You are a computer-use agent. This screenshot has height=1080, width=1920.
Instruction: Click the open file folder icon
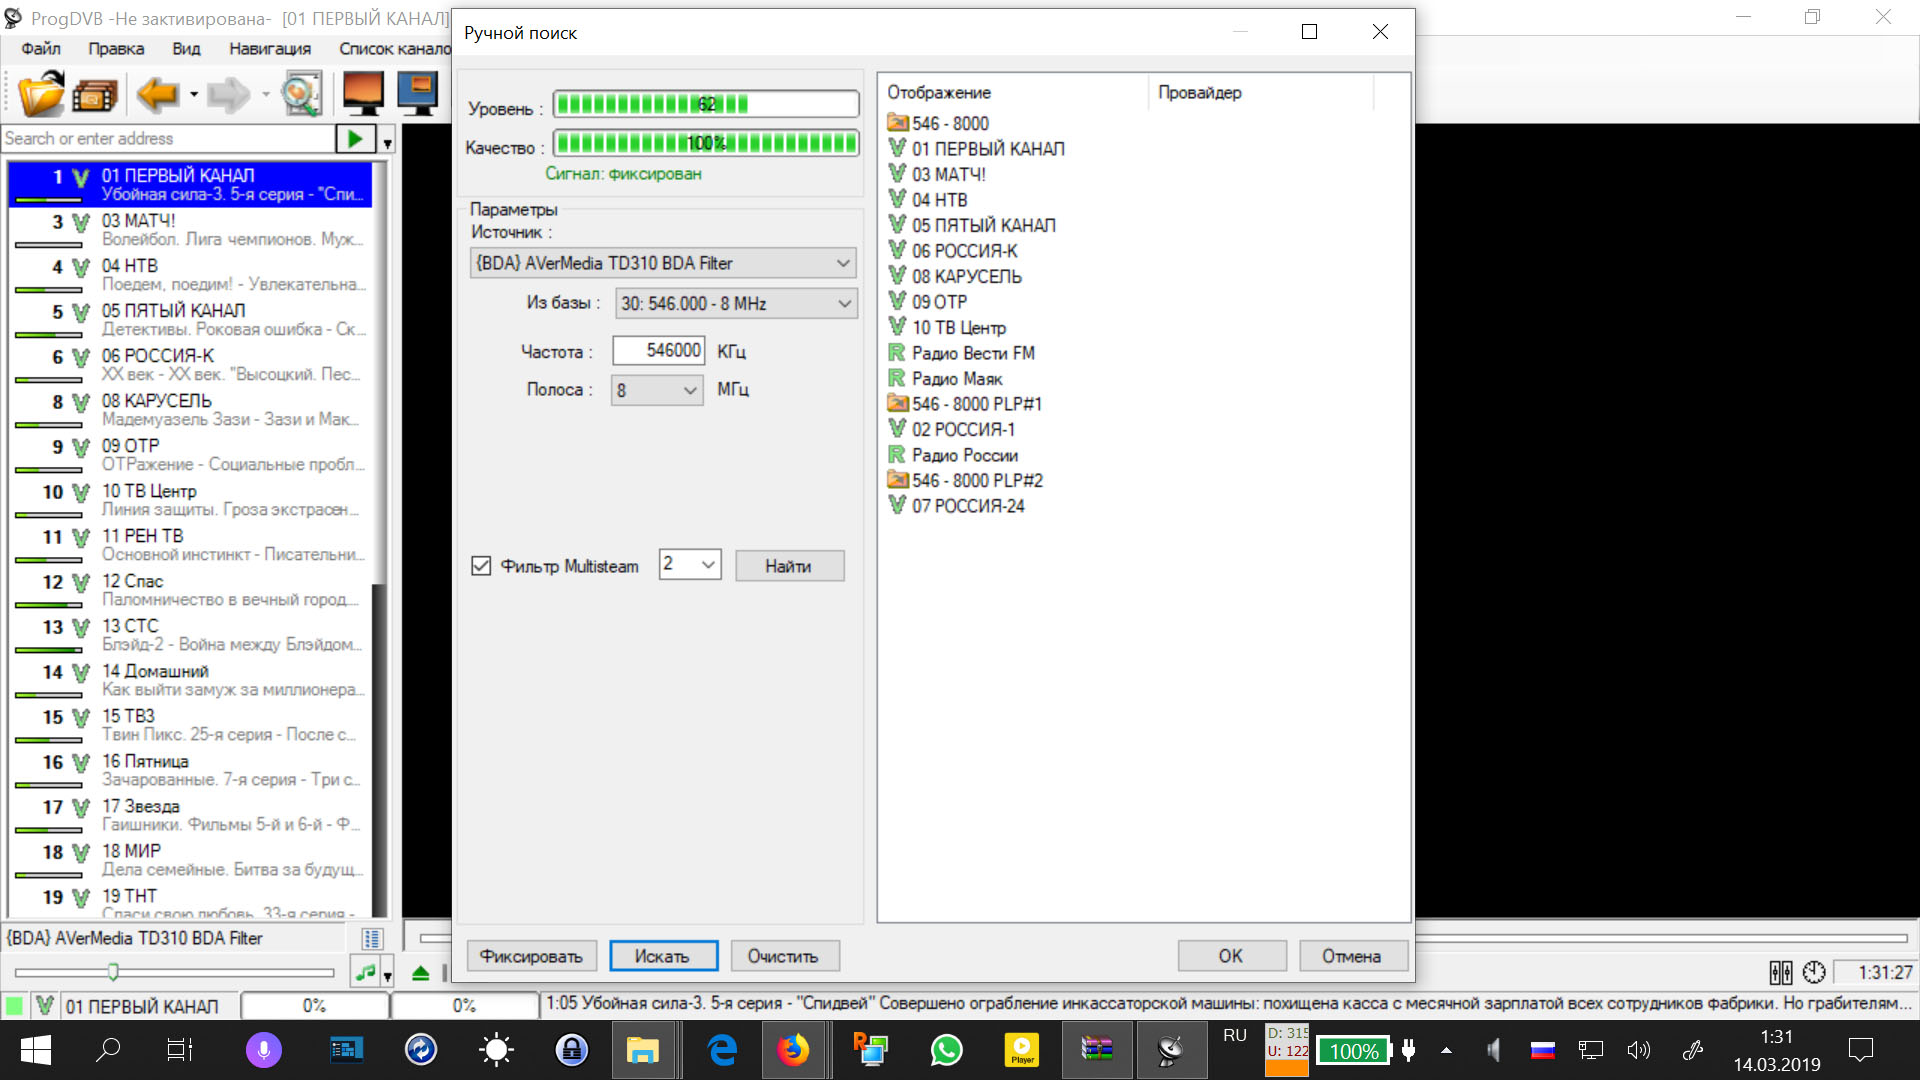tap(41, 95)
